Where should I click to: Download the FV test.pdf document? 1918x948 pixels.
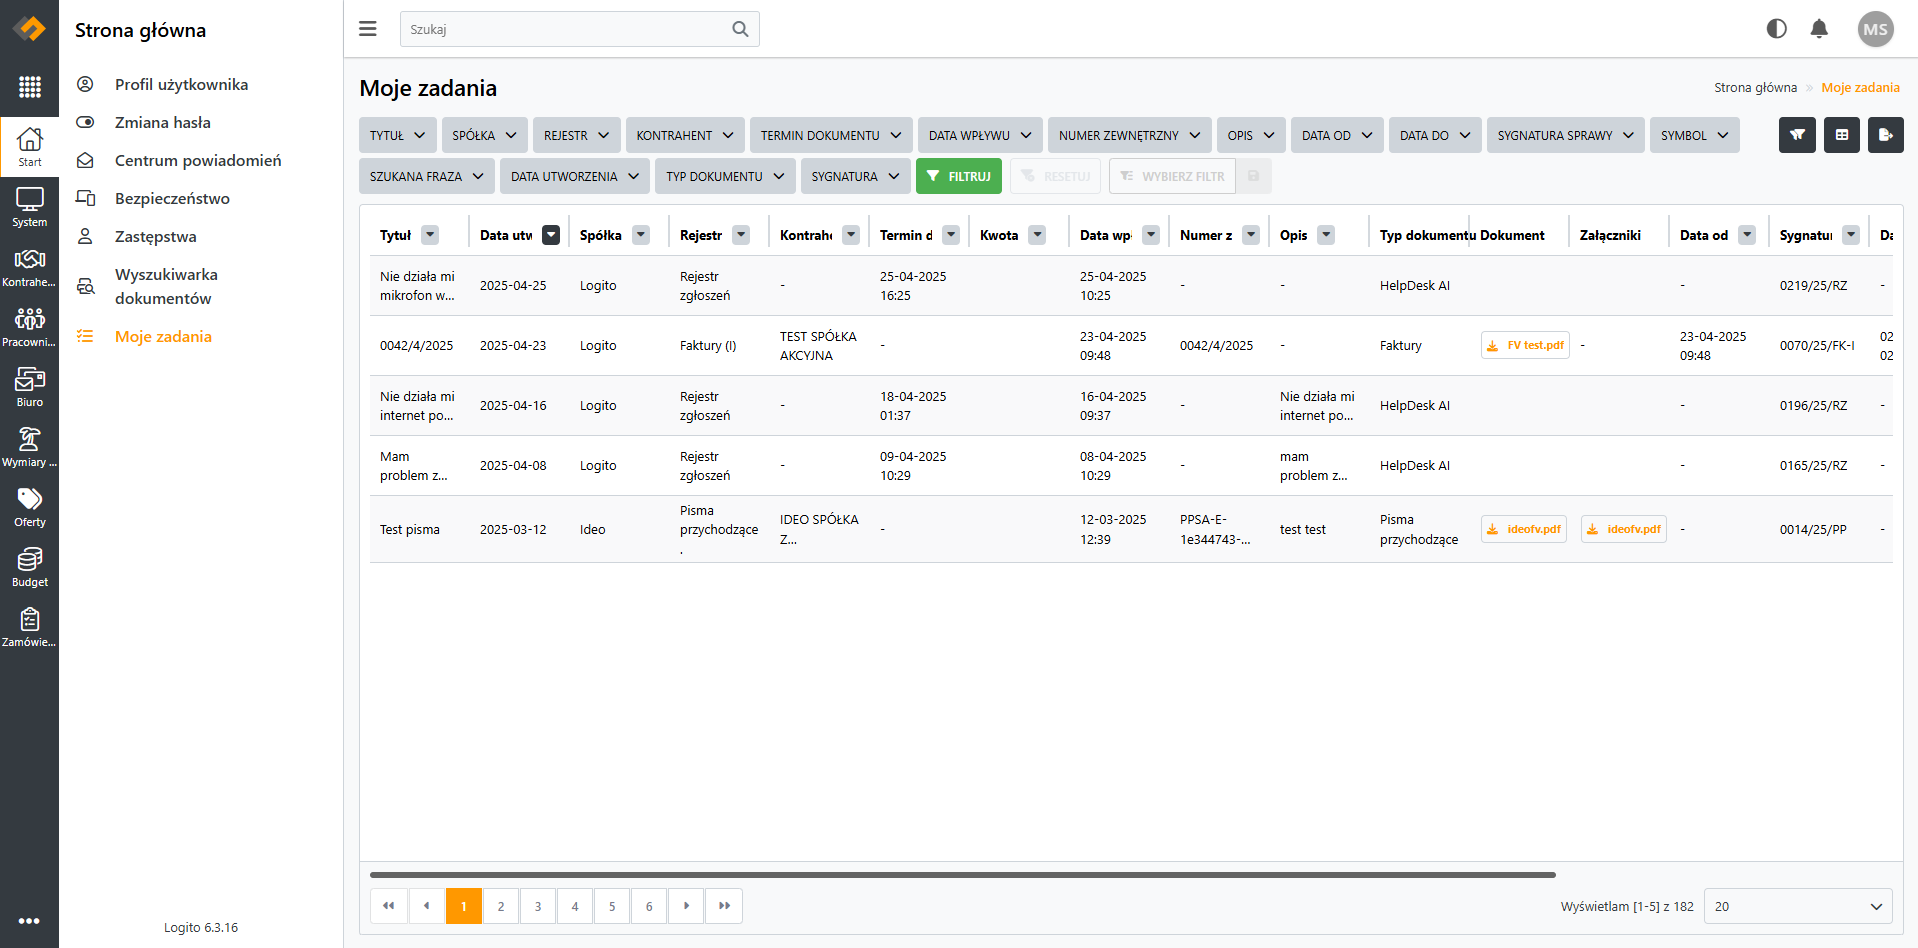[x=1525, y=345]
